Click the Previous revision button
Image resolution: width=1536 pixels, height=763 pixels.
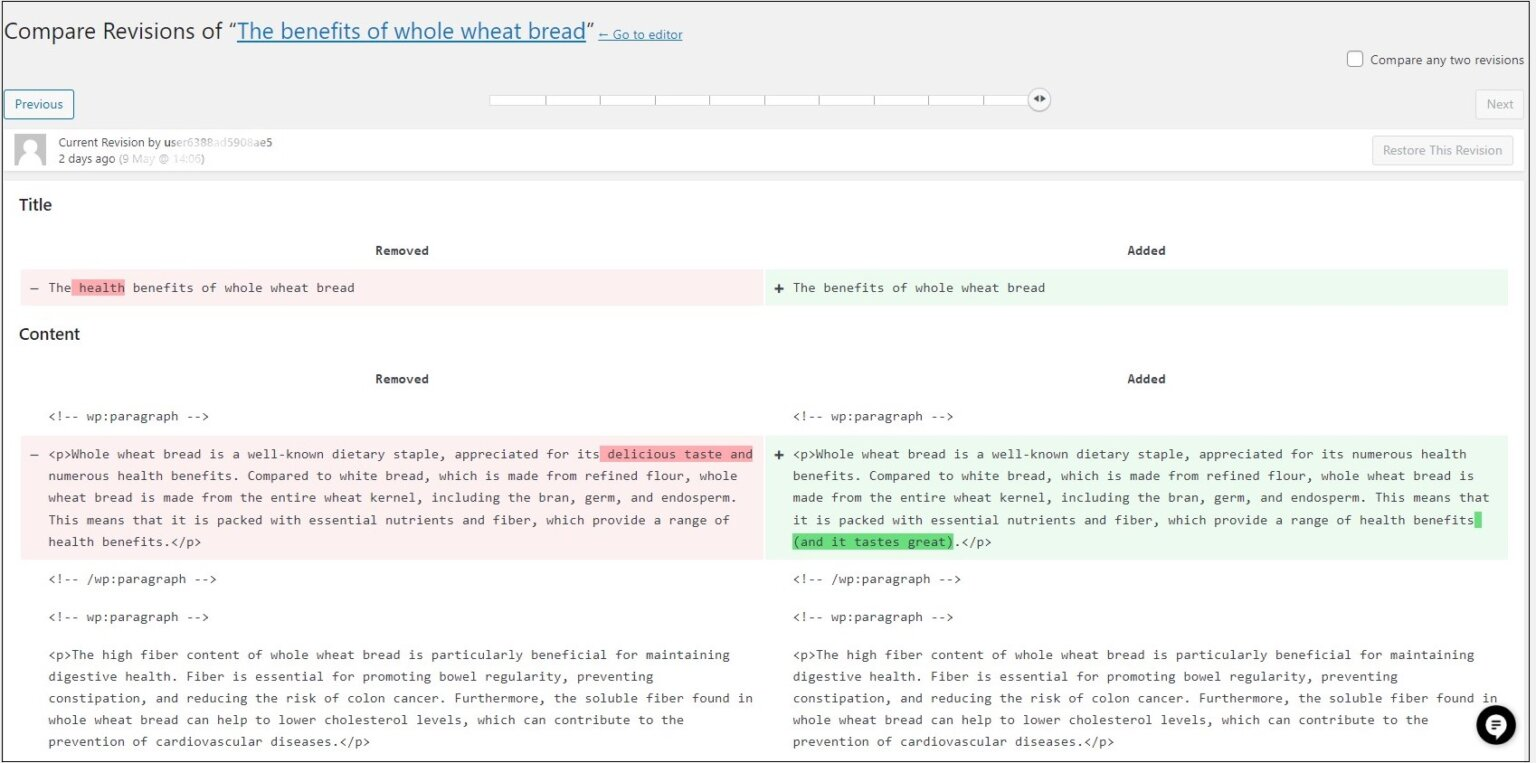coord(39,104)
